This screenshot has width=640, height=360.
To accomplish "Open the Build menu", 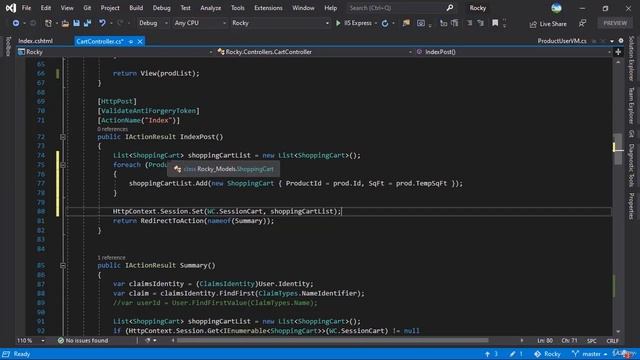I will [136, 8].
